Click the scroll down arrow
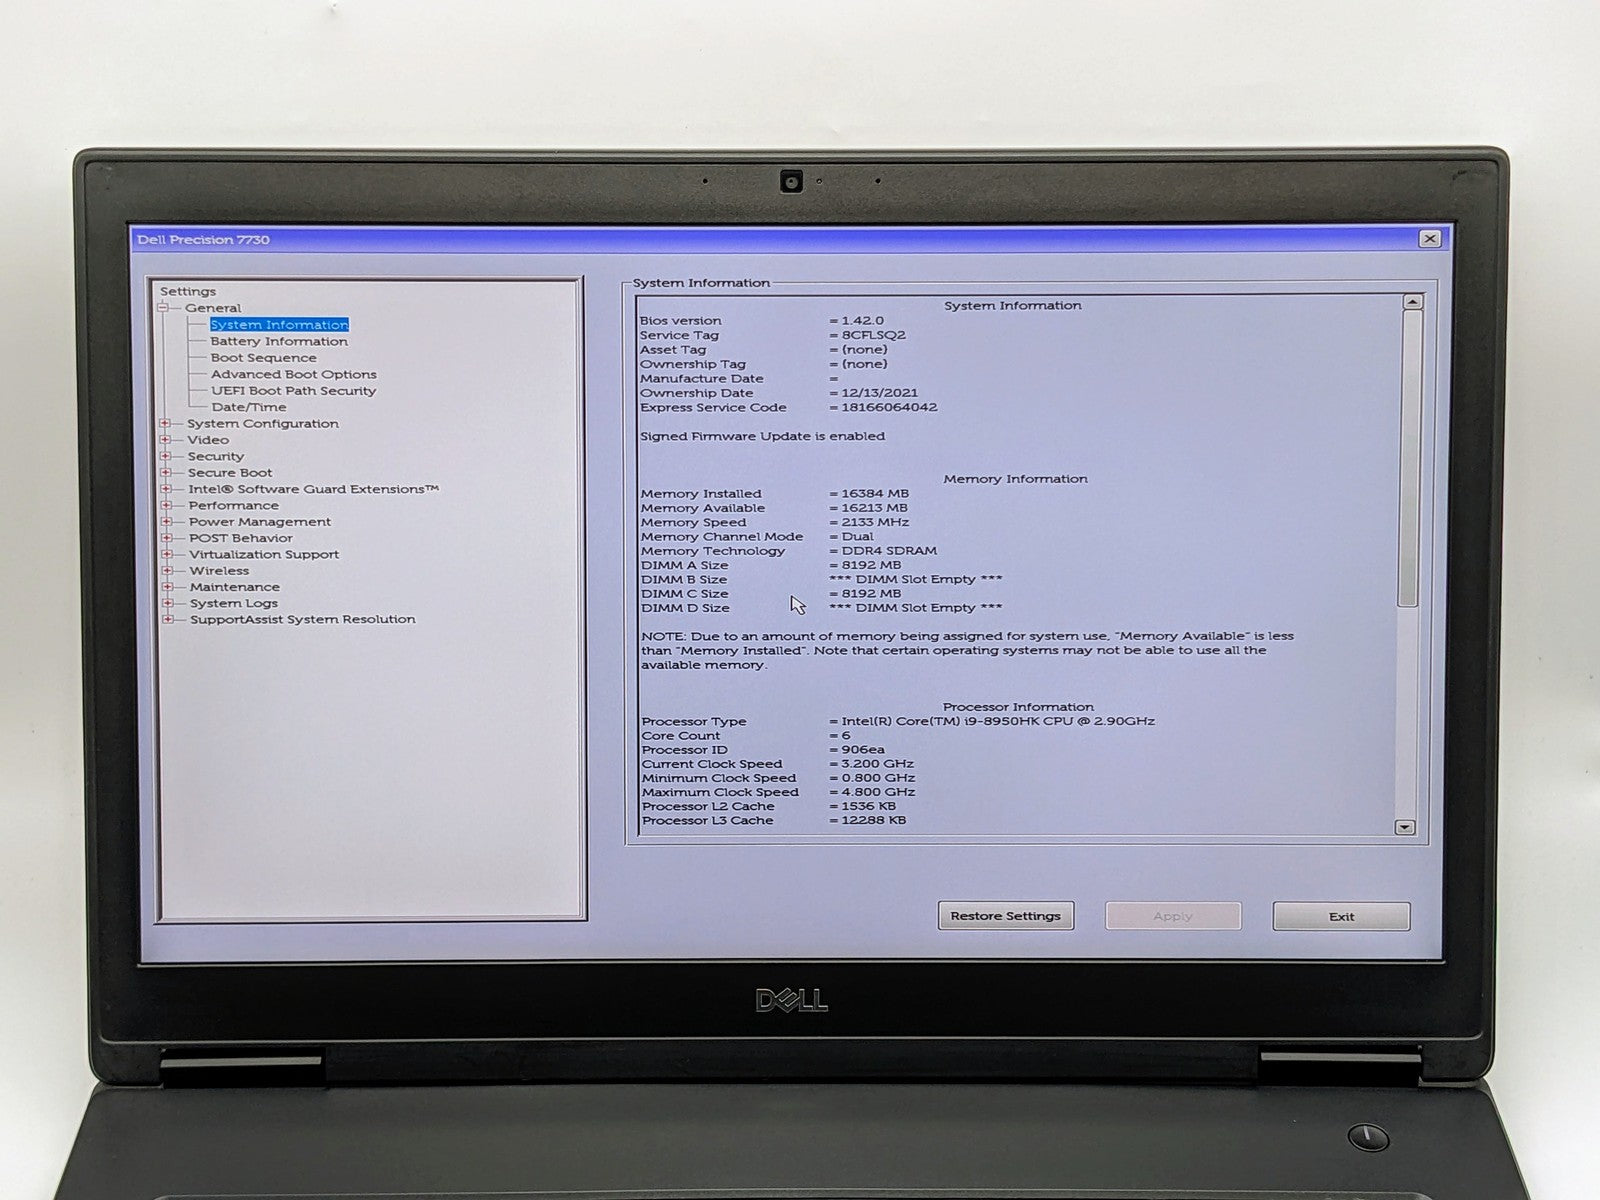 click(1405, 827)
